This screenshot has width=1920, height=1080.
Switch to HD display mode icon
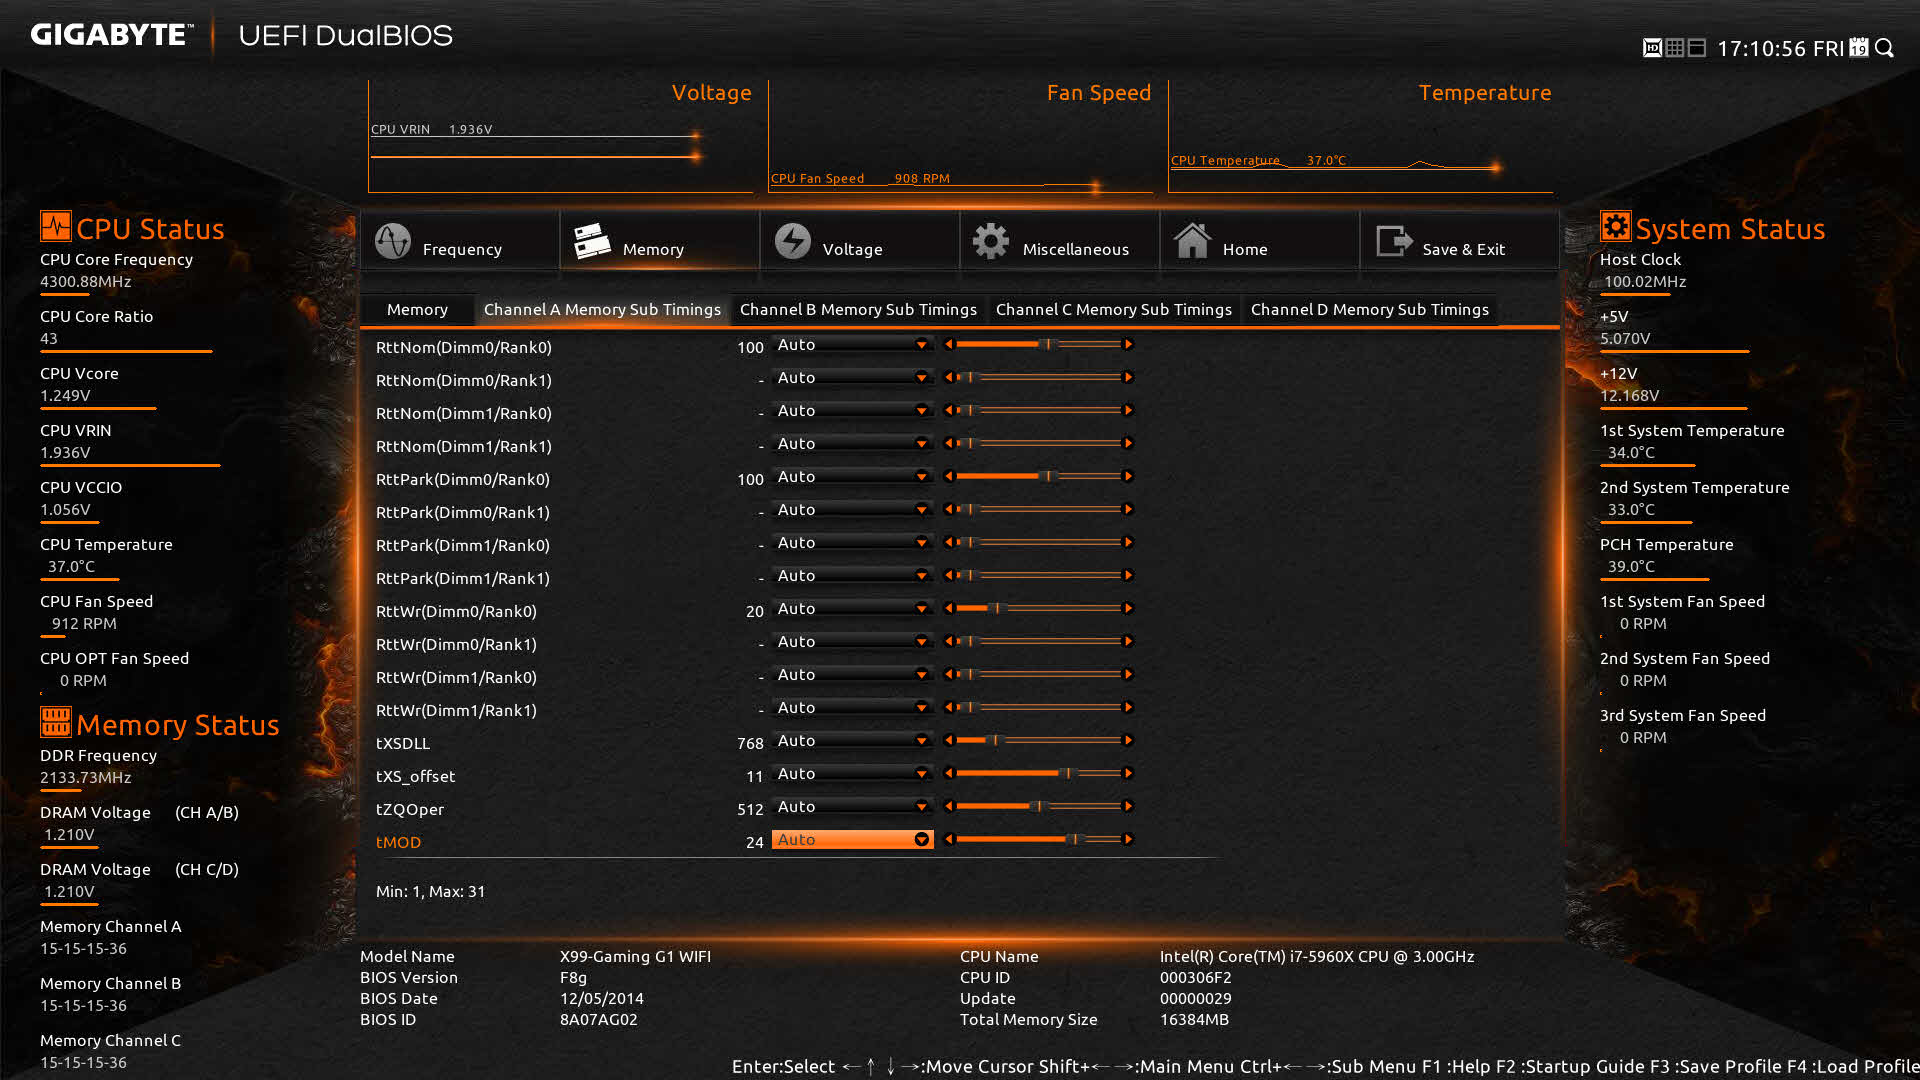1652,48
